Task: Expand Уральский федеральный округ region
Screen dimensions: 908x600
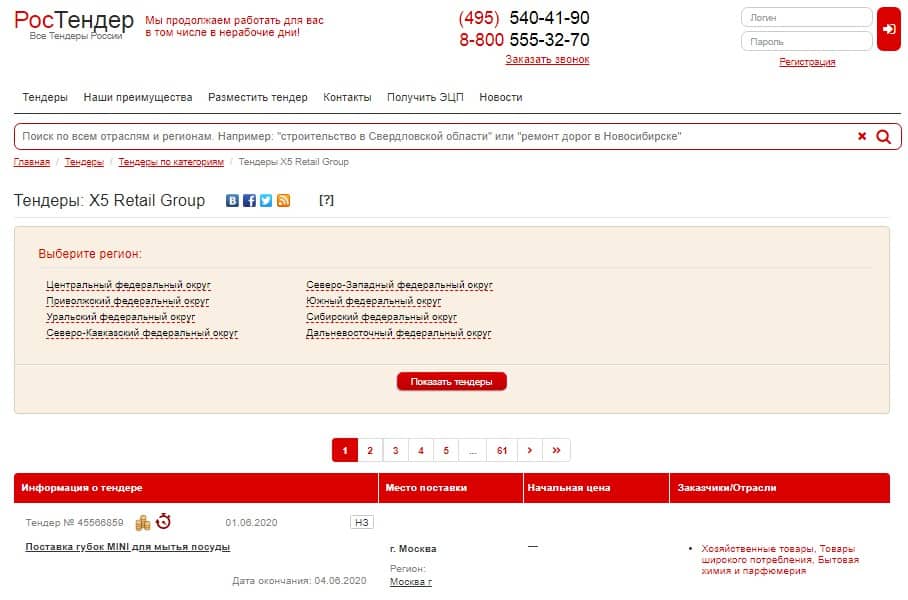Action: [x=120, y=317]
